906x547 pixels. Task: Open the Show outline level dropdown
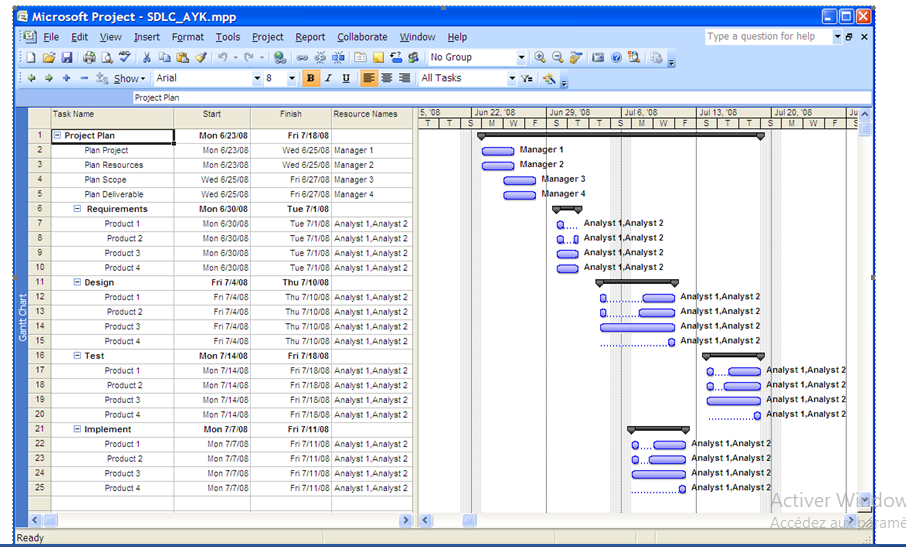point(129,79)
